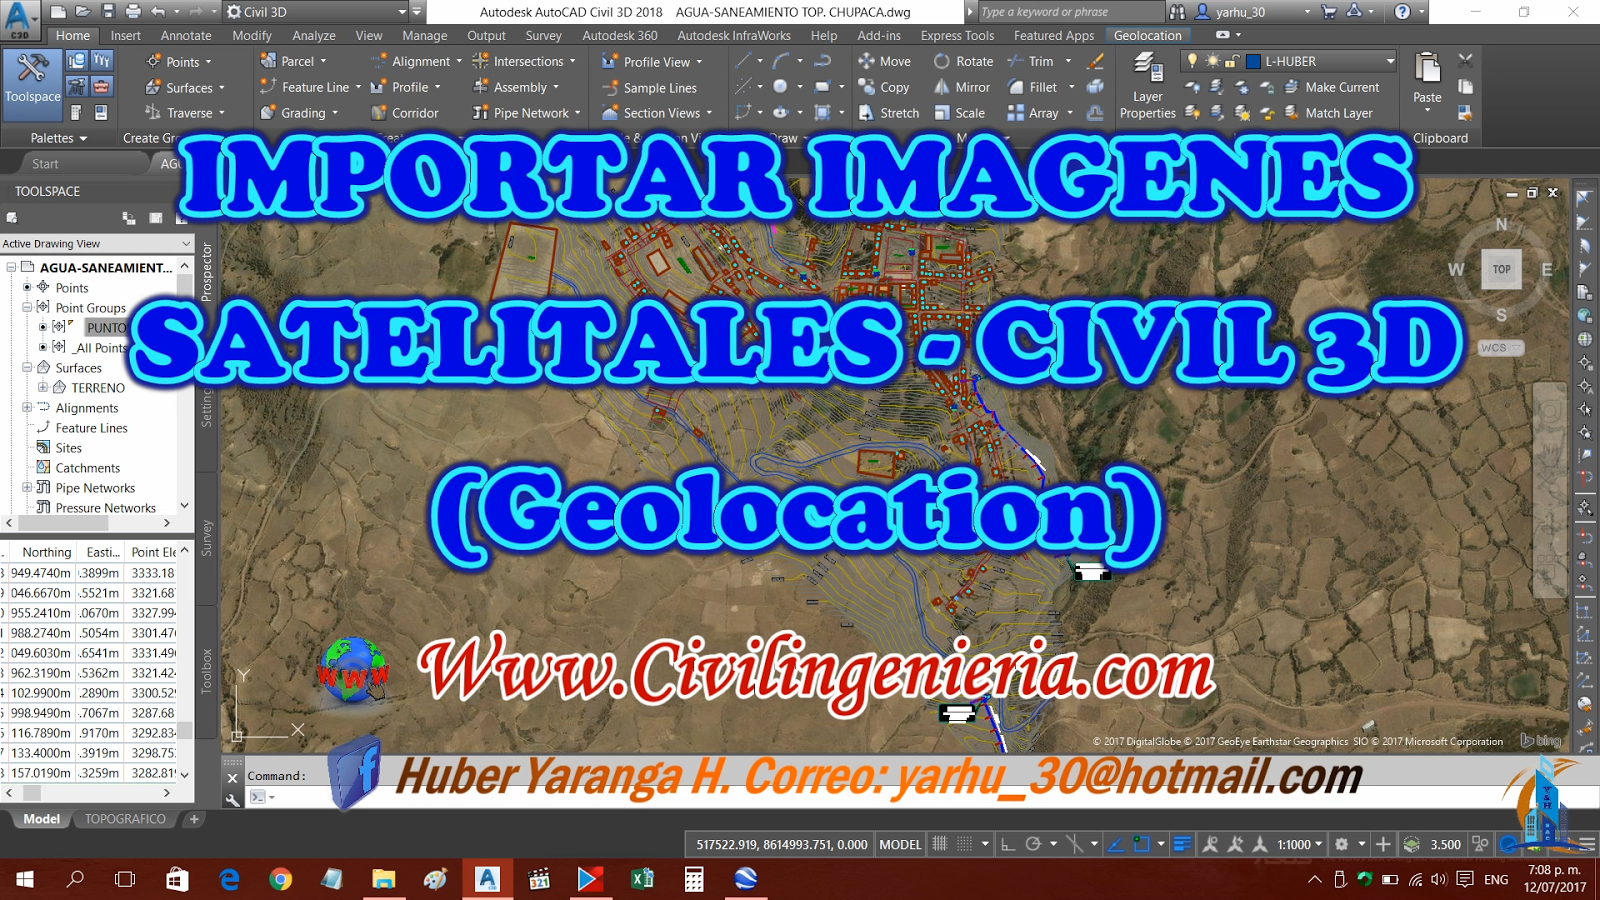This screenshot has width=1600, height=900.
Task: Click the Make Current layer tool
Action: 1332,87
